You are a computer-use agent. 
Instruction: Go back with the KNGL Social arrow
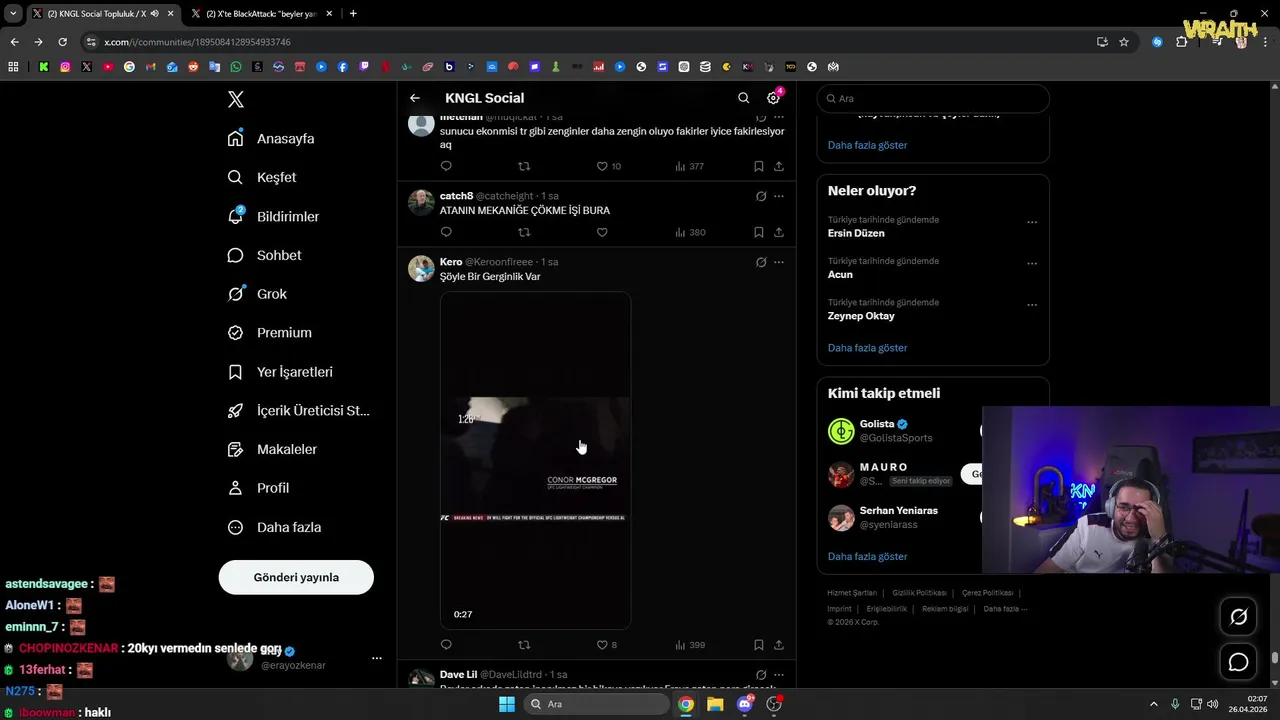415,98
